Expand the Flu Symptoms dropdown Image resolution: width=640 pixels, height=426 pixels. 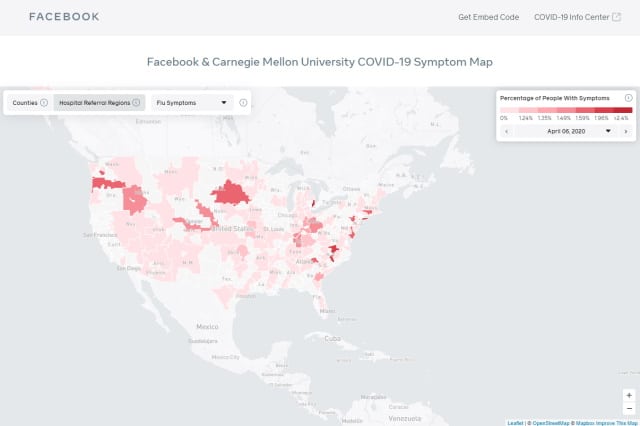[x=193, y=102]
